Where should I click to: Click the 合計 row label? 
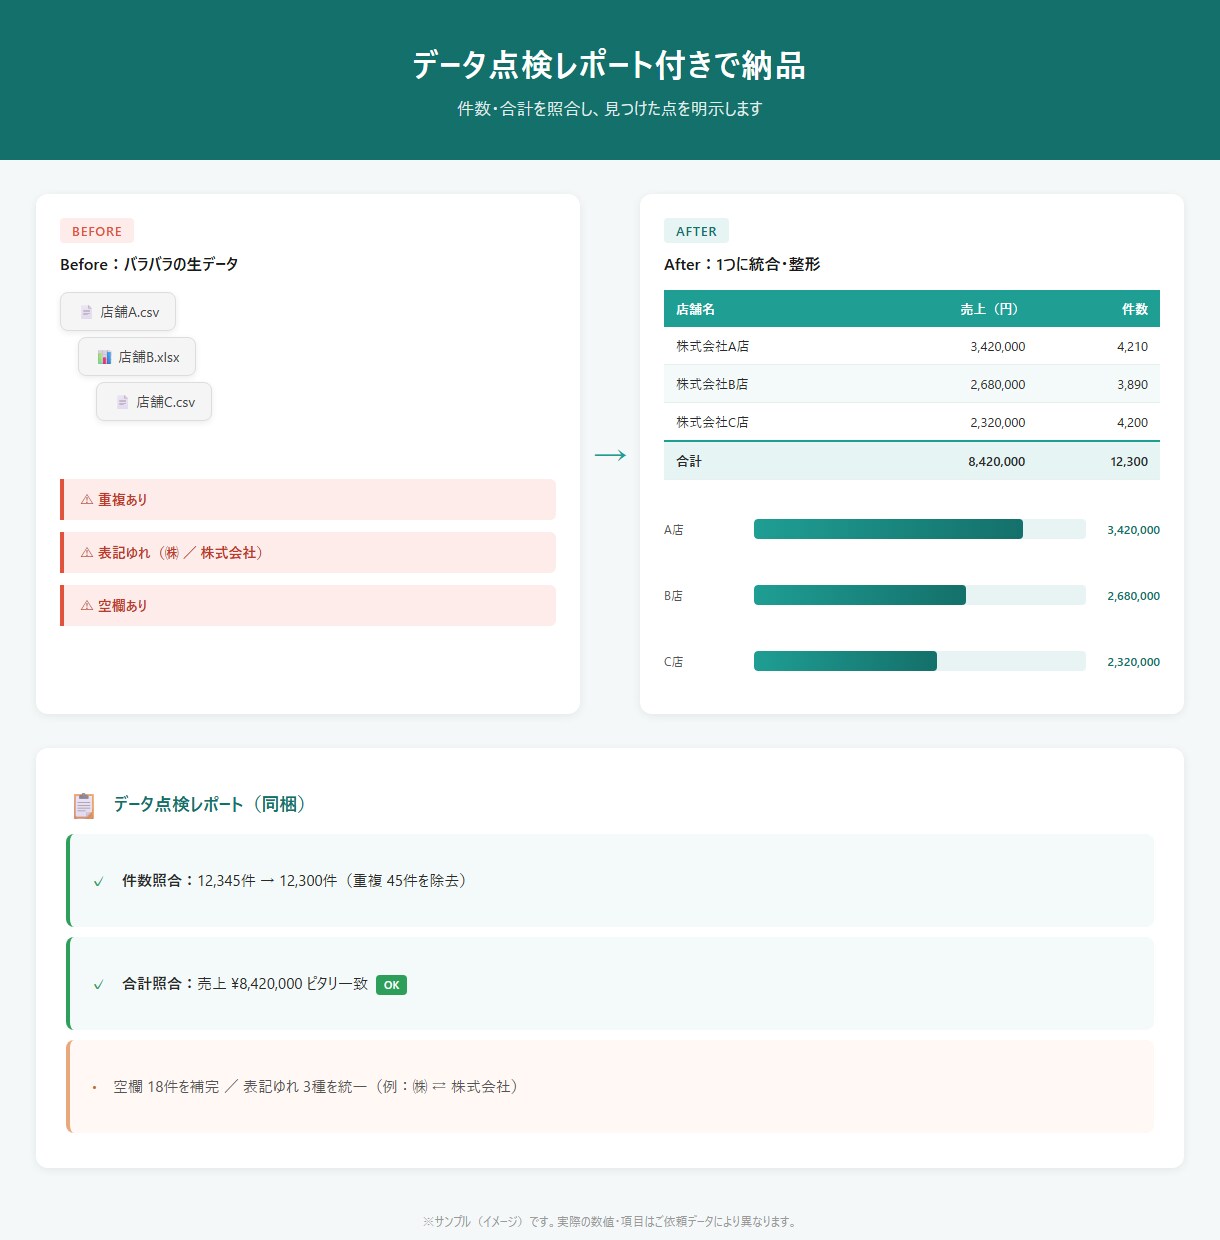pos(689,461)
